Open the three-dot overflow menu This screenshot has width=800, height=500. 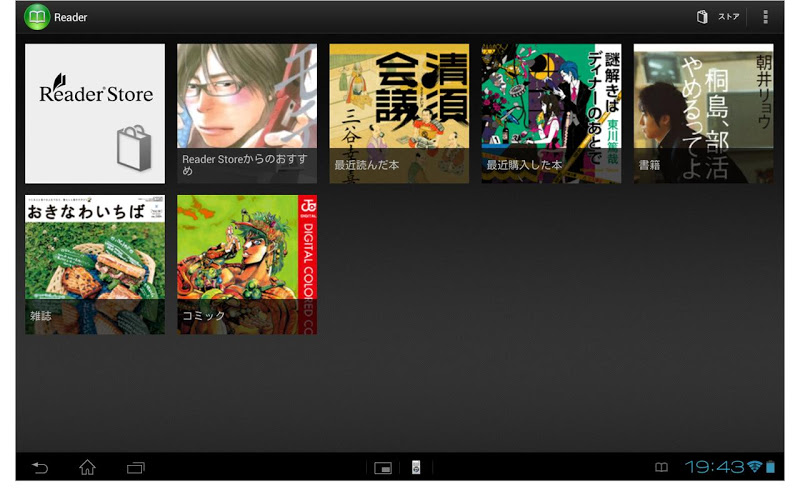[x=765, y=17]
